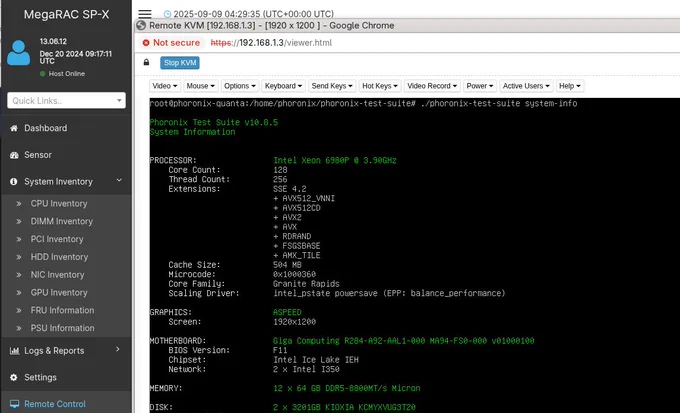Open the Send Keys menu
This screenshot has height=413, width=680.
click(x=329, y=87)
